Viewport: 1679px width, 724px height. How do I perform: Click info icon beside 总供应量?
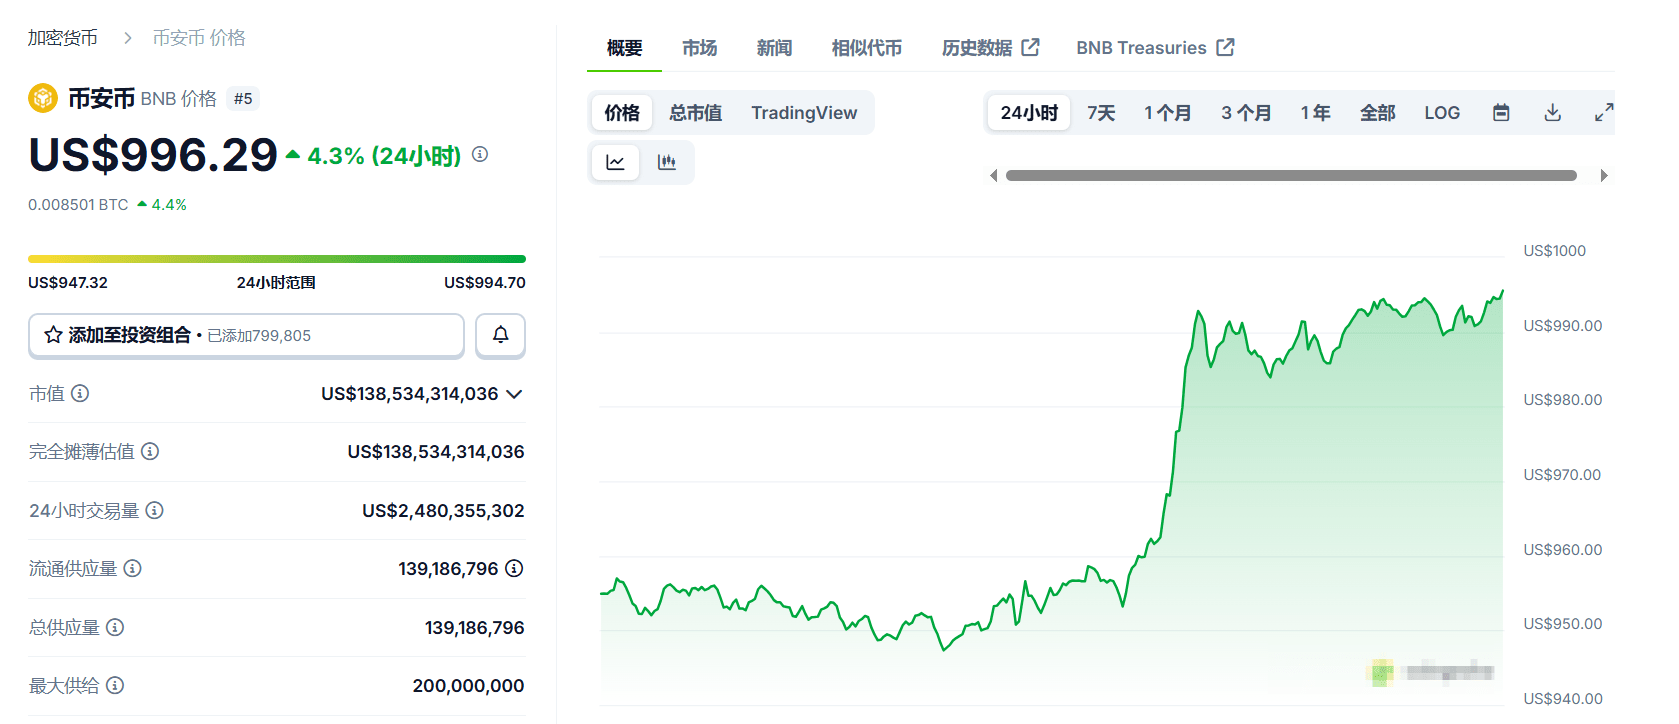(115, 627)
